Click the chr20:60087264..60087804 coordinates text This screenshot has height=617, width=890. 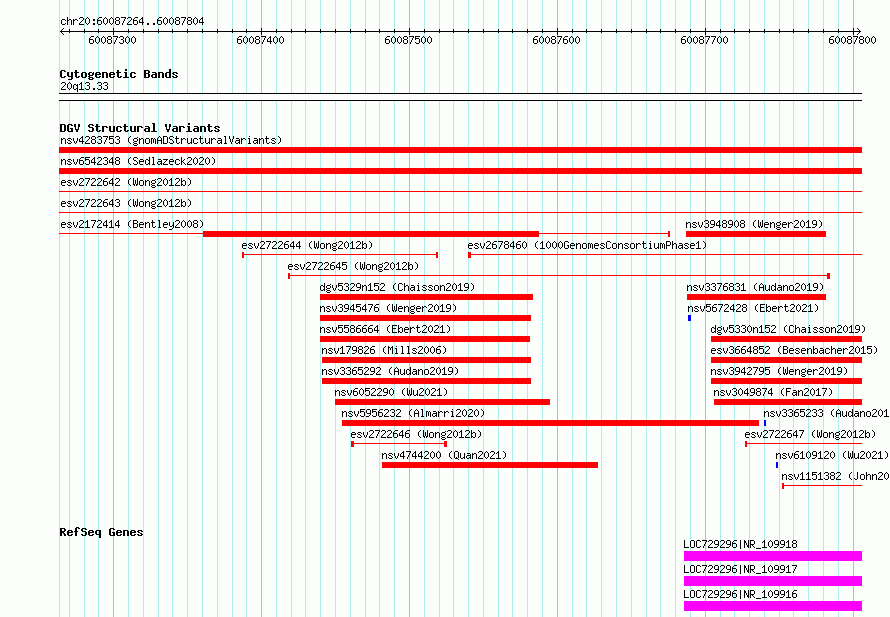132,22
